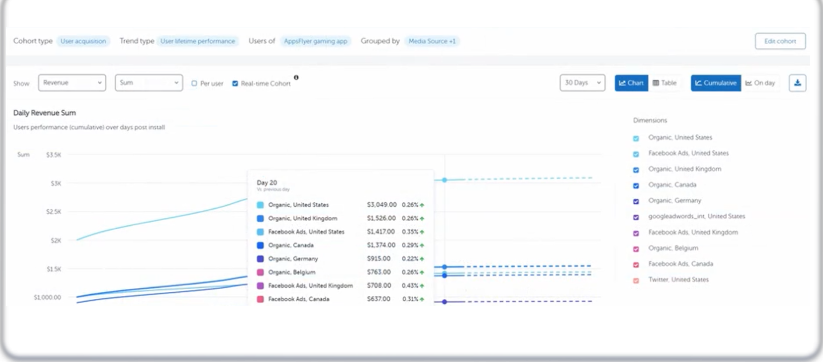This screenshot has height=362, width=823.
Task: Toggle Facebook Ads, United States dimension checkbox
Action: pos(636,154)
